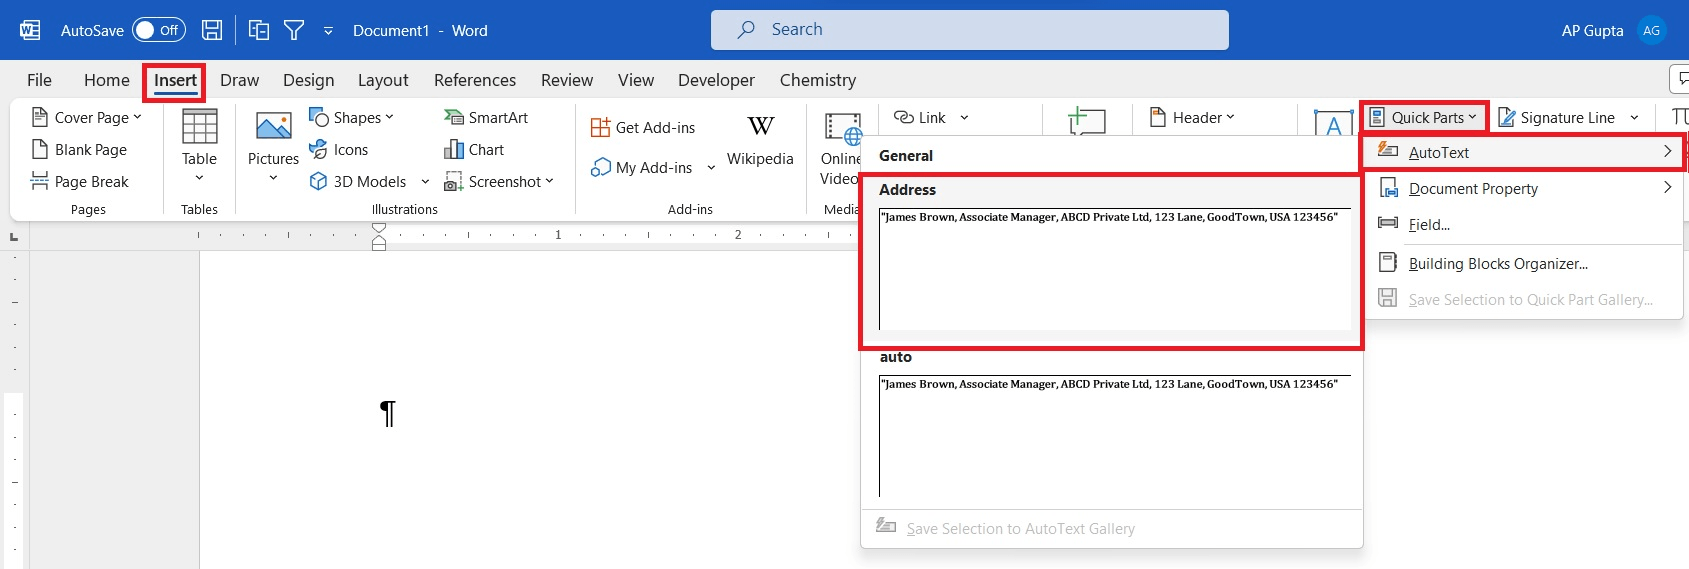
Task: Switch to the References tab
Action: [475, 80]
